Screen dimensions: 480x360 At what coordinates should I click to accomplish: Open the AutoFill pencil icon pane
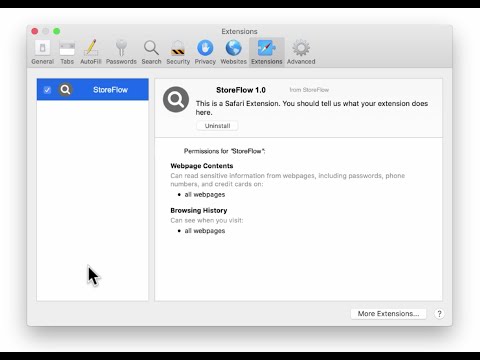tap(90, 52)
